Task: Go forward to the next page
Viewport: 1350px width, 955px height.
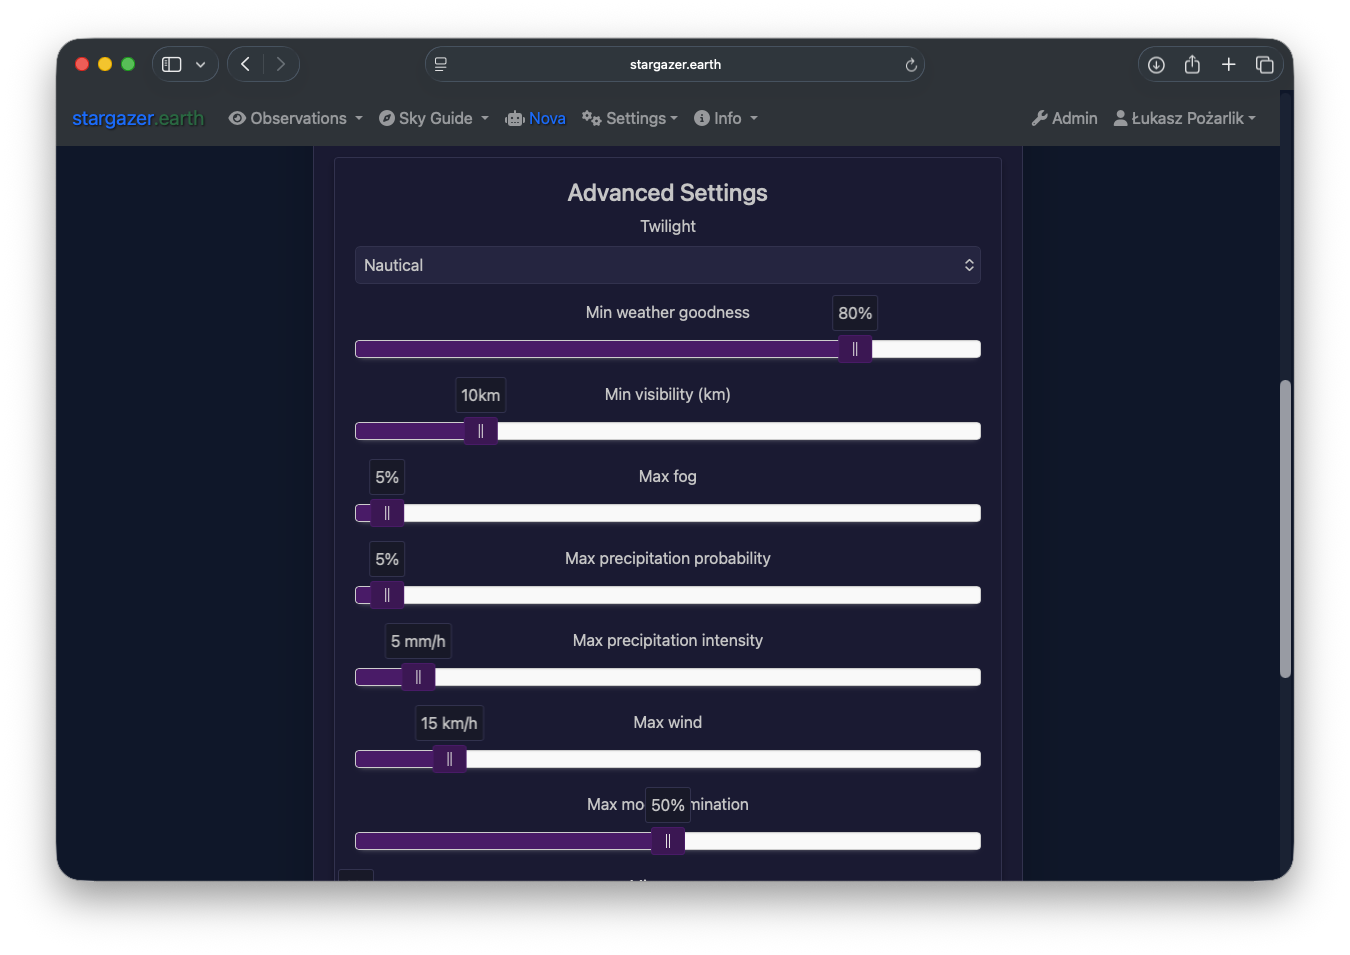Action: [281, 64]
